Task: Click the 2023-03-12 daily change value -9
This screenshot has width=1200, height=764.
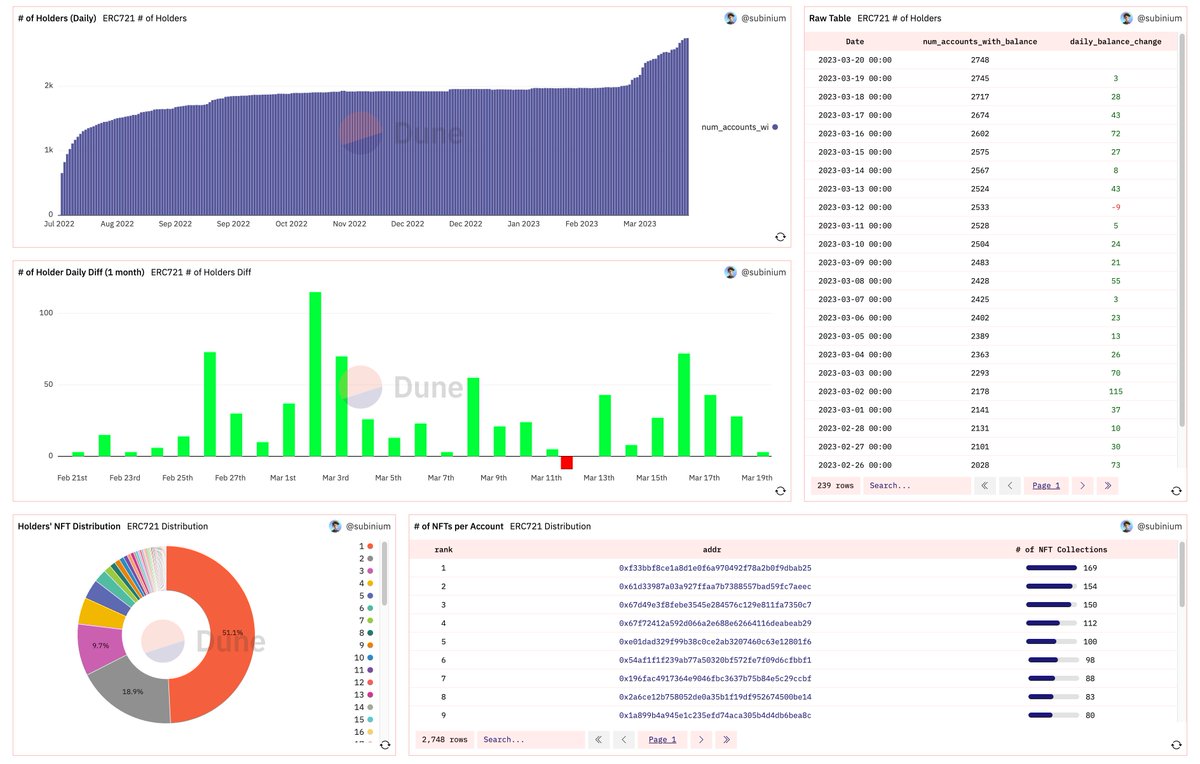Action: tap(1115, 207)
